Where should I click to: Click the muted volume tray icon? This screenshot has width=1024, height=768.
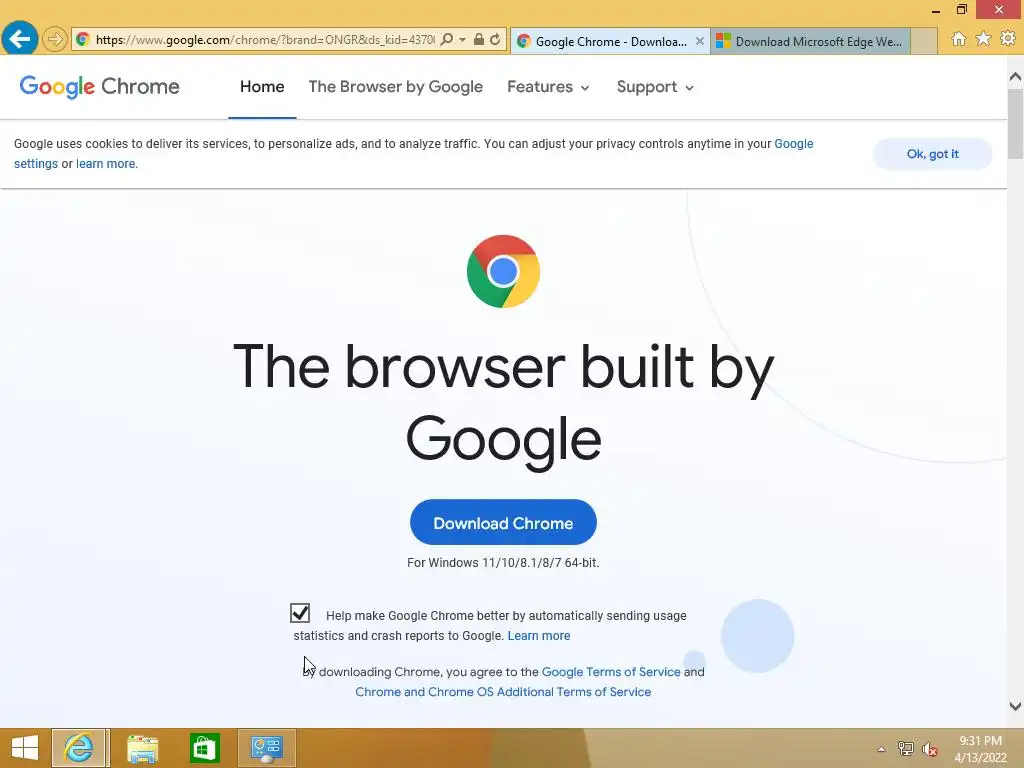[930, 749]
